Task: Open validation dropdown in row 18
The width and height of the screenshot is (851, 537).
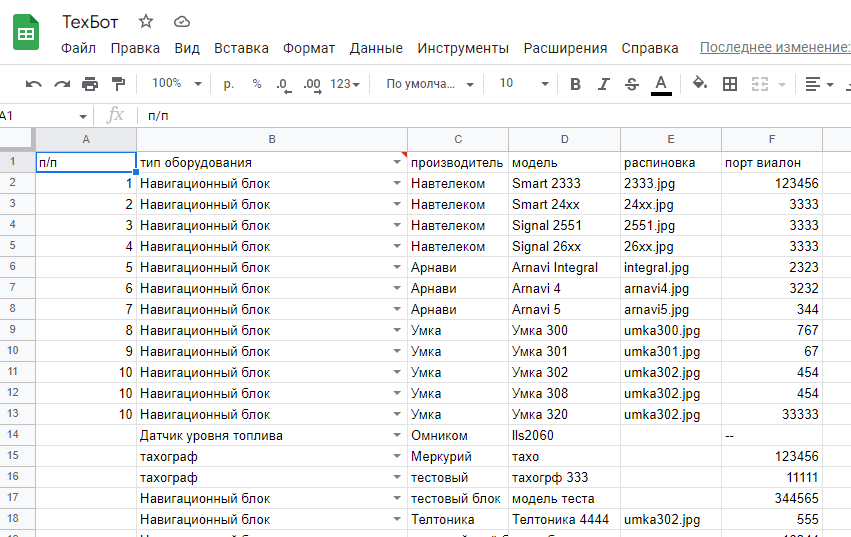Action: (x=397, y=520)
